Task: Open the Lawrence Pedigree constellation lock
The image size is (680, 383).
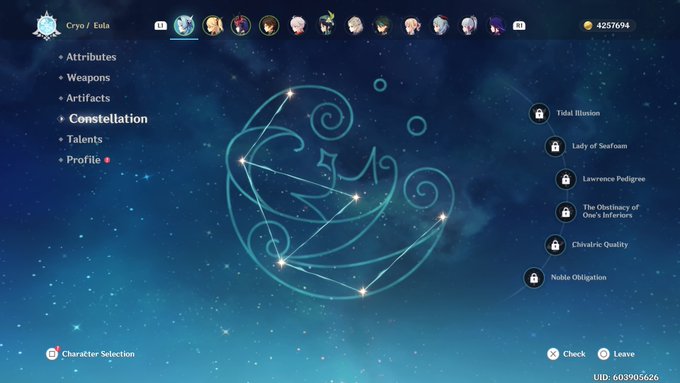Action: (566, 179)
